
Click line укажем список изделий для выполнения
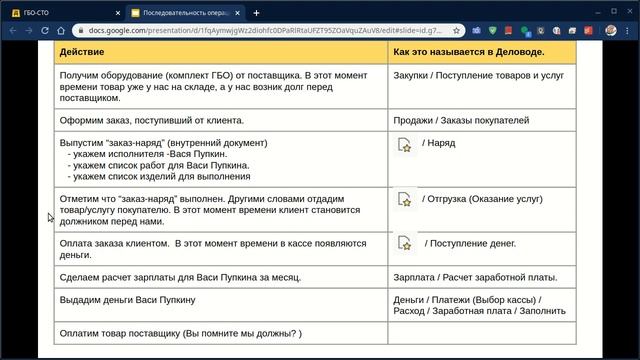pyautogui.click(x=159, y=177)
